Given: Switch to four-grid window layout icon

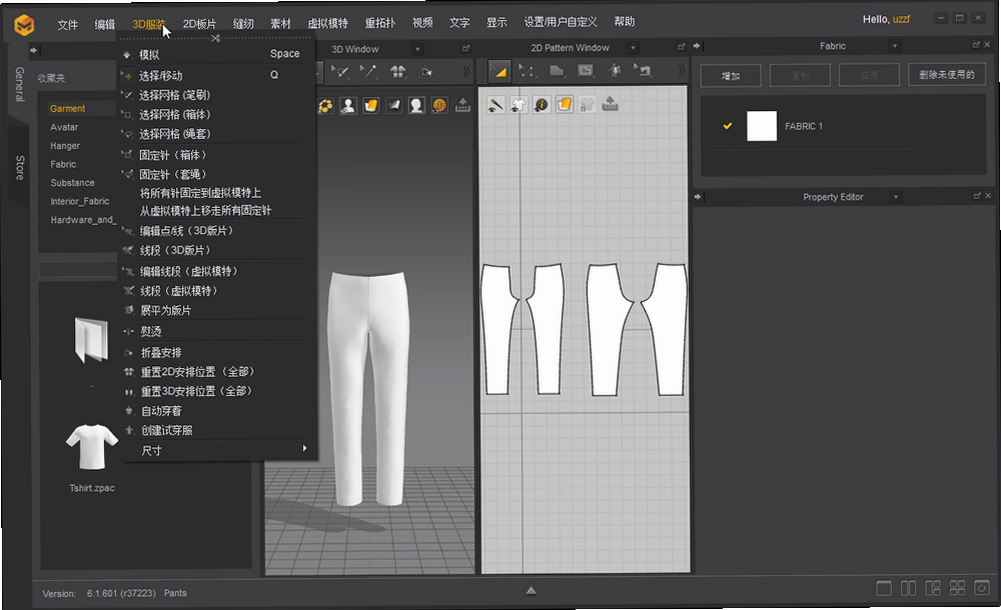Looking at the screenshot, I should 957,588.
